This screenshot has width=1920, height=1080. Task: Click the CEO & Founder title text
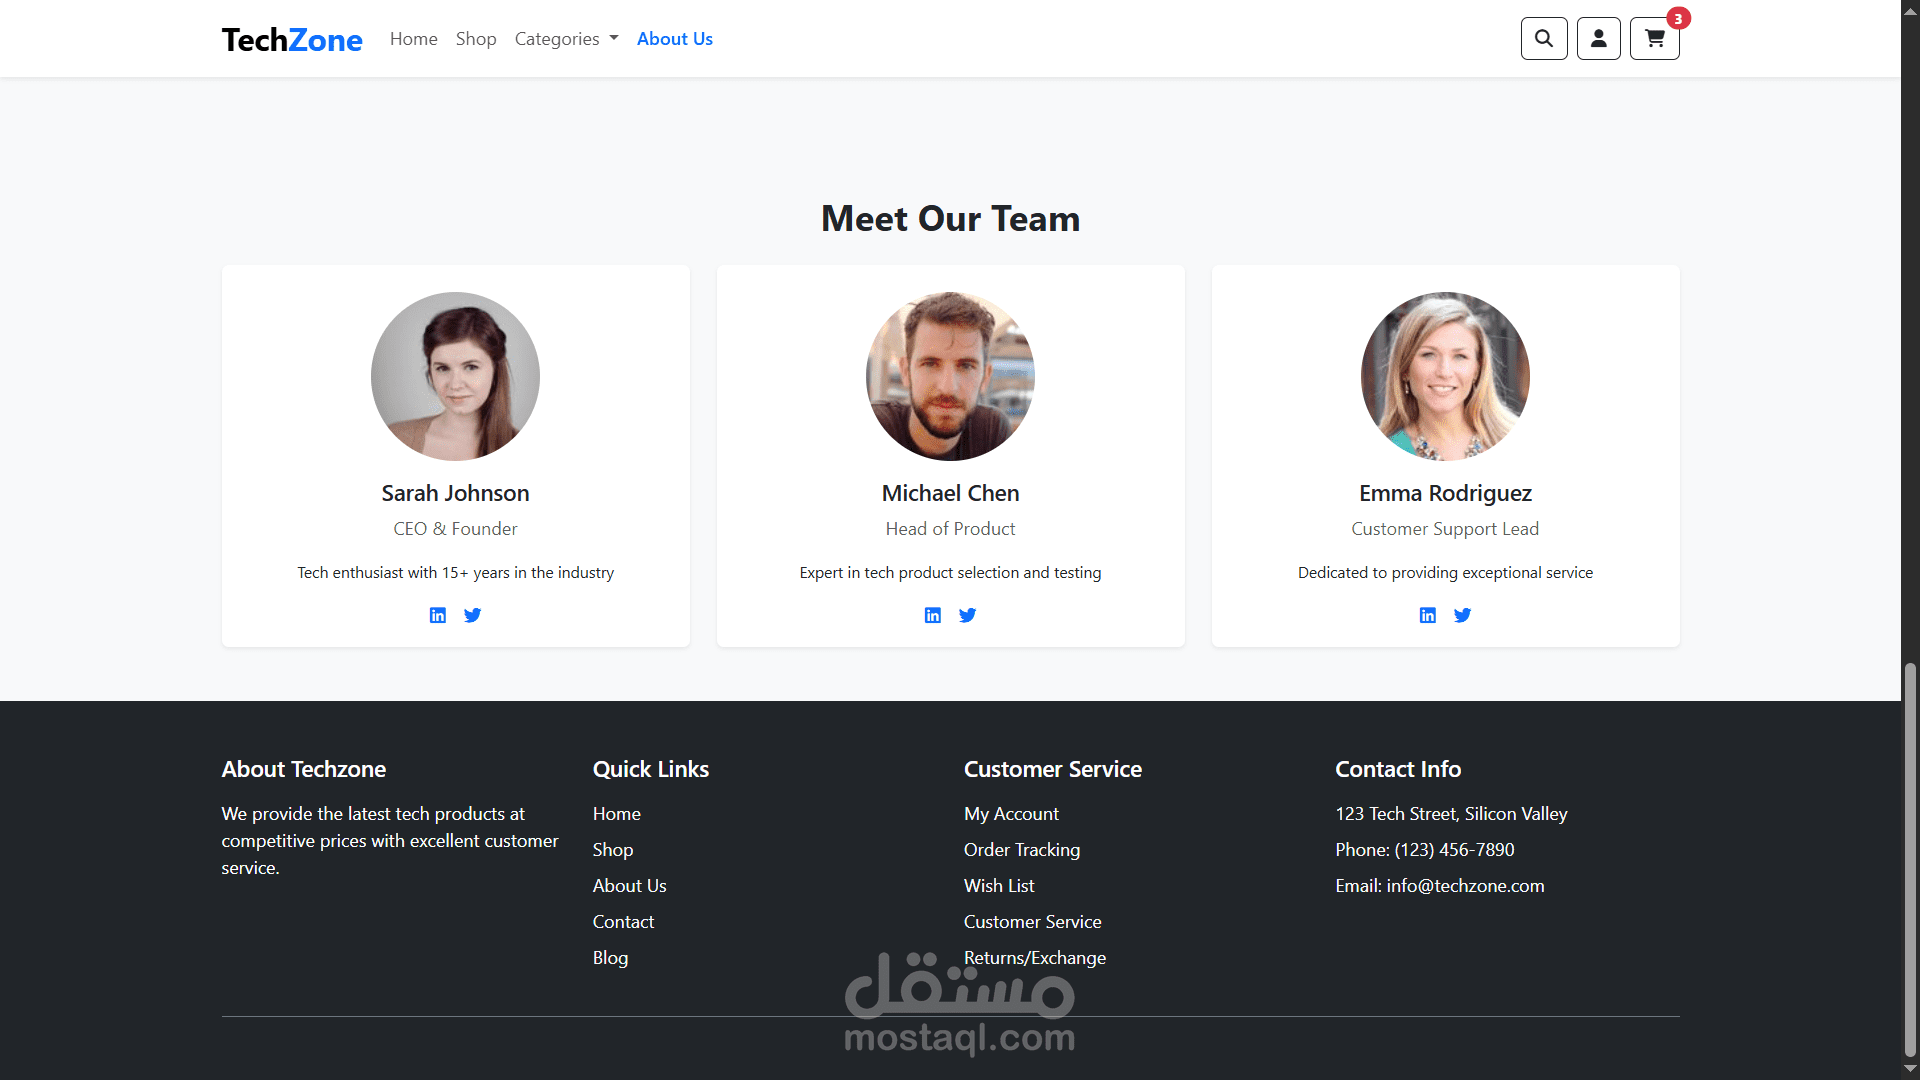tap(456, 529)
